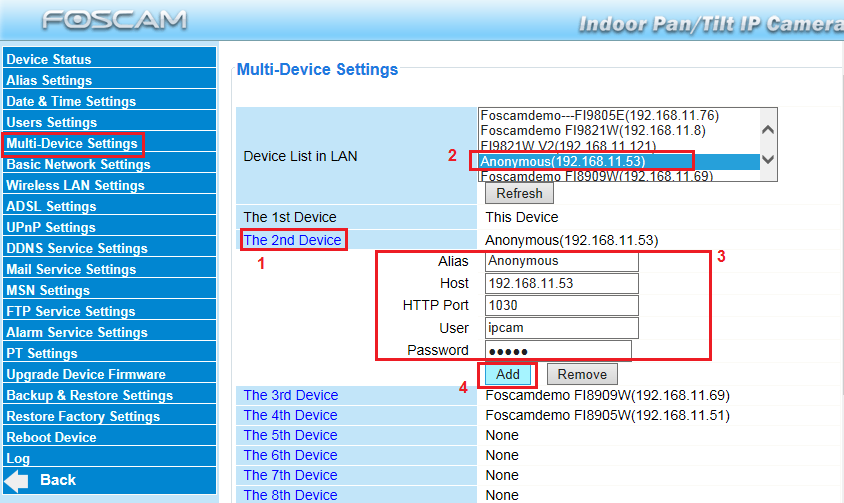The height and width of the screenshot is (503, 844).
Task: Click the Back label in the sidebar
Action: [x=58, y=480]
